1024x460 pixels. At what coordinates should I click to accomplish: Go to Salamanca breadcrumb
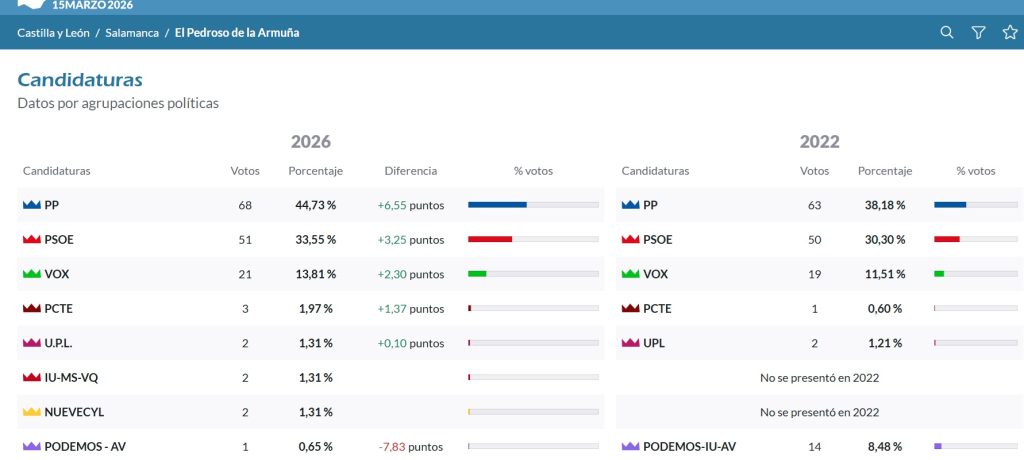point(132,33)
